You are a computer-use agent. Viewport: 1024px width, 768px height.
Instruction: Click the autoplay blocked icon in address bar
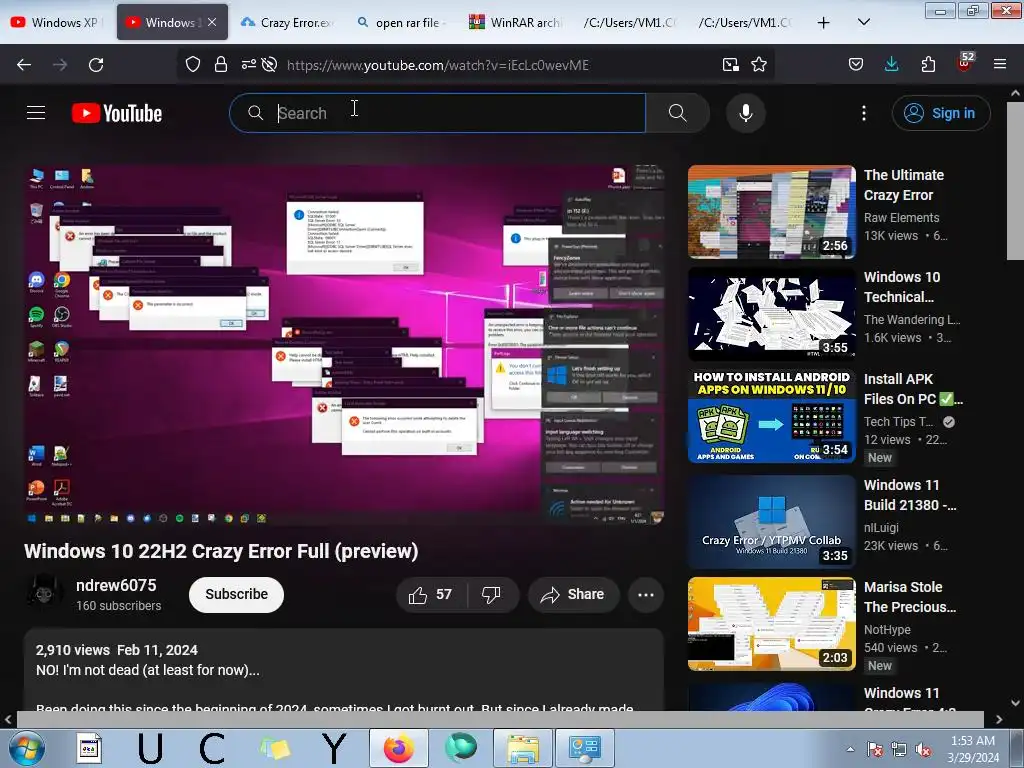click(269, 65)
